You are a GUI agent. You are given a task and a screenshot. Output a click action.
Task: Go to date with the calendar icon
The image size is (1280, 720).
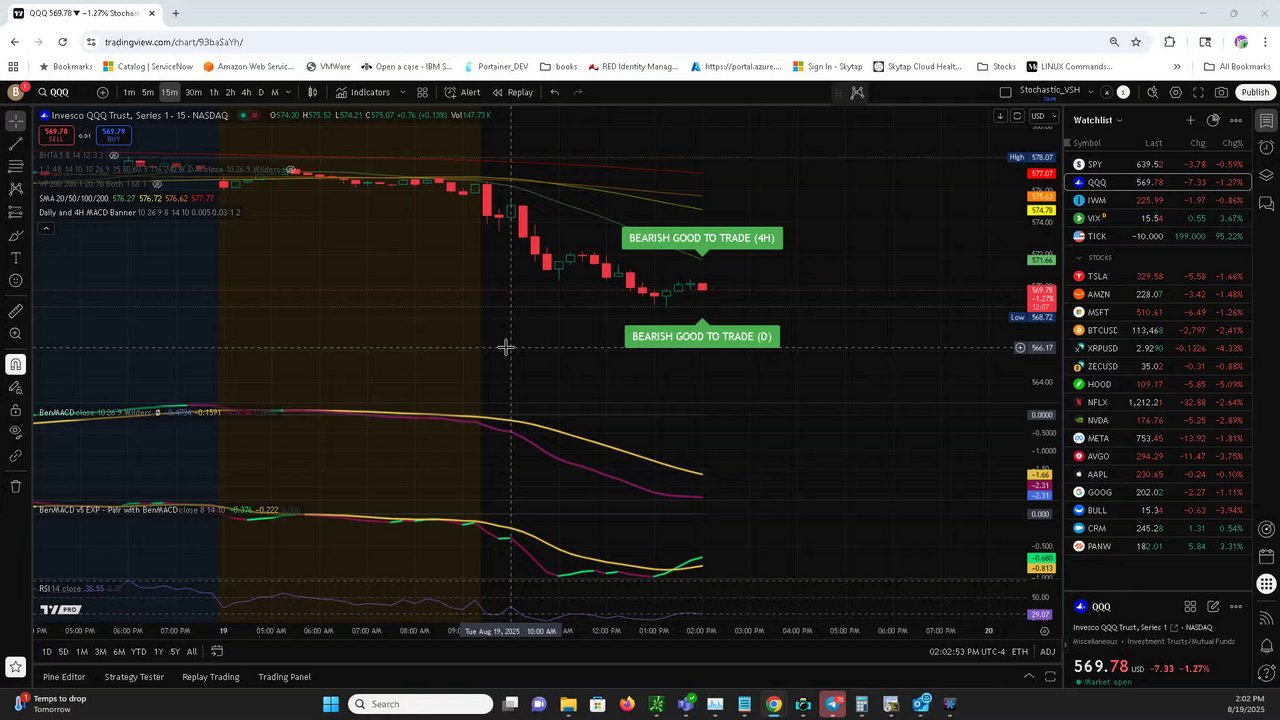pyautogui.click(x=217, y=652)
